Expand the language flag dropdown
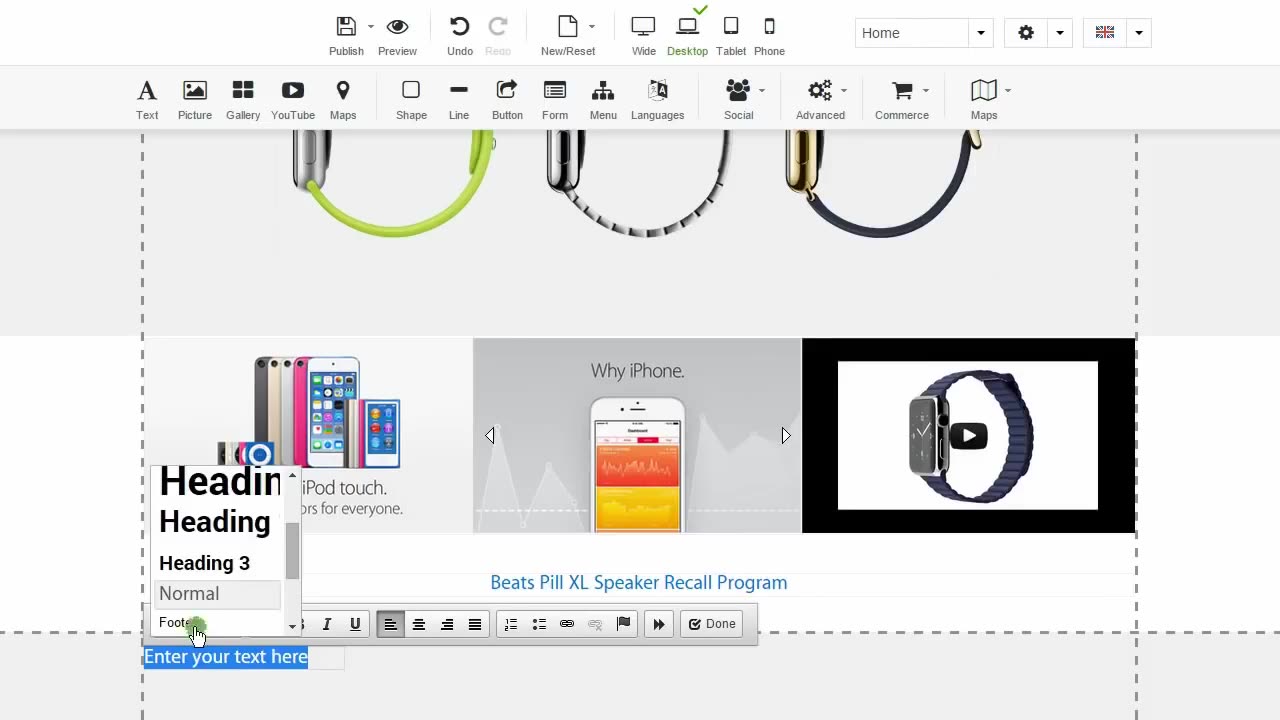 coord(1138,33)
